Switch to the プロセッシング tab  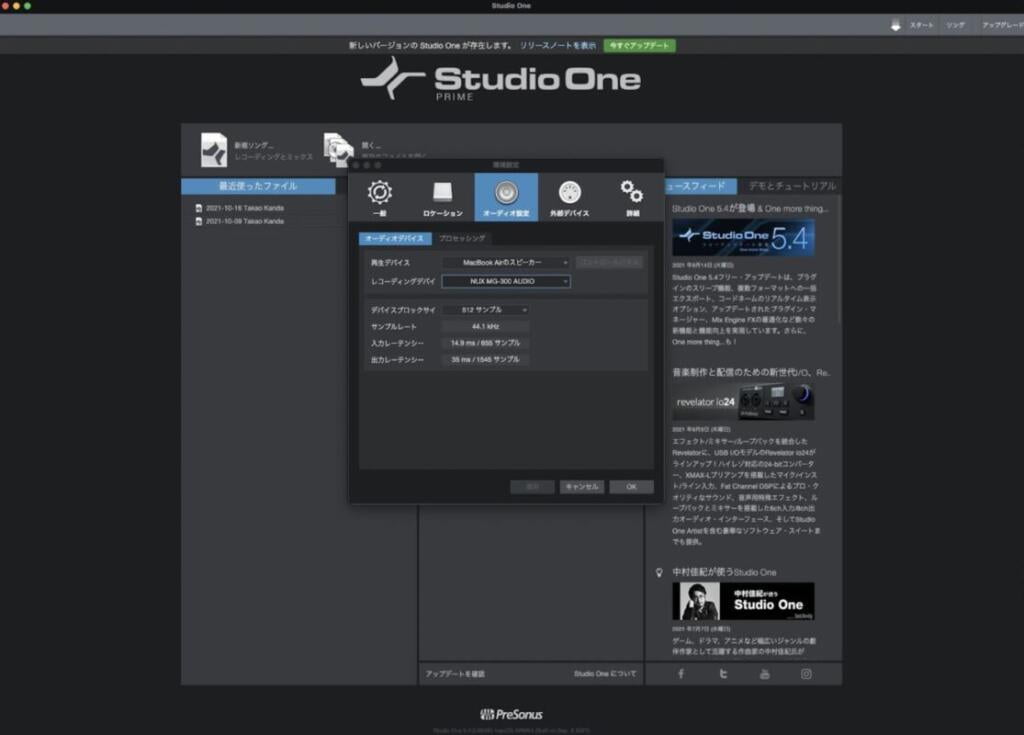click(x=462, y=238)
